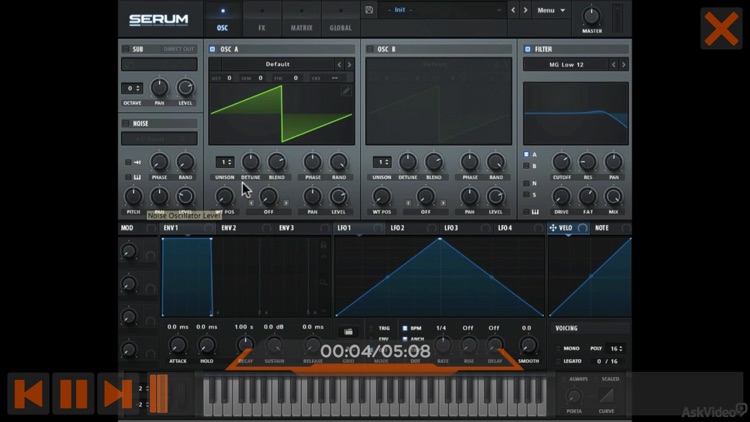Change OSC A unison voices stepper

225,162
